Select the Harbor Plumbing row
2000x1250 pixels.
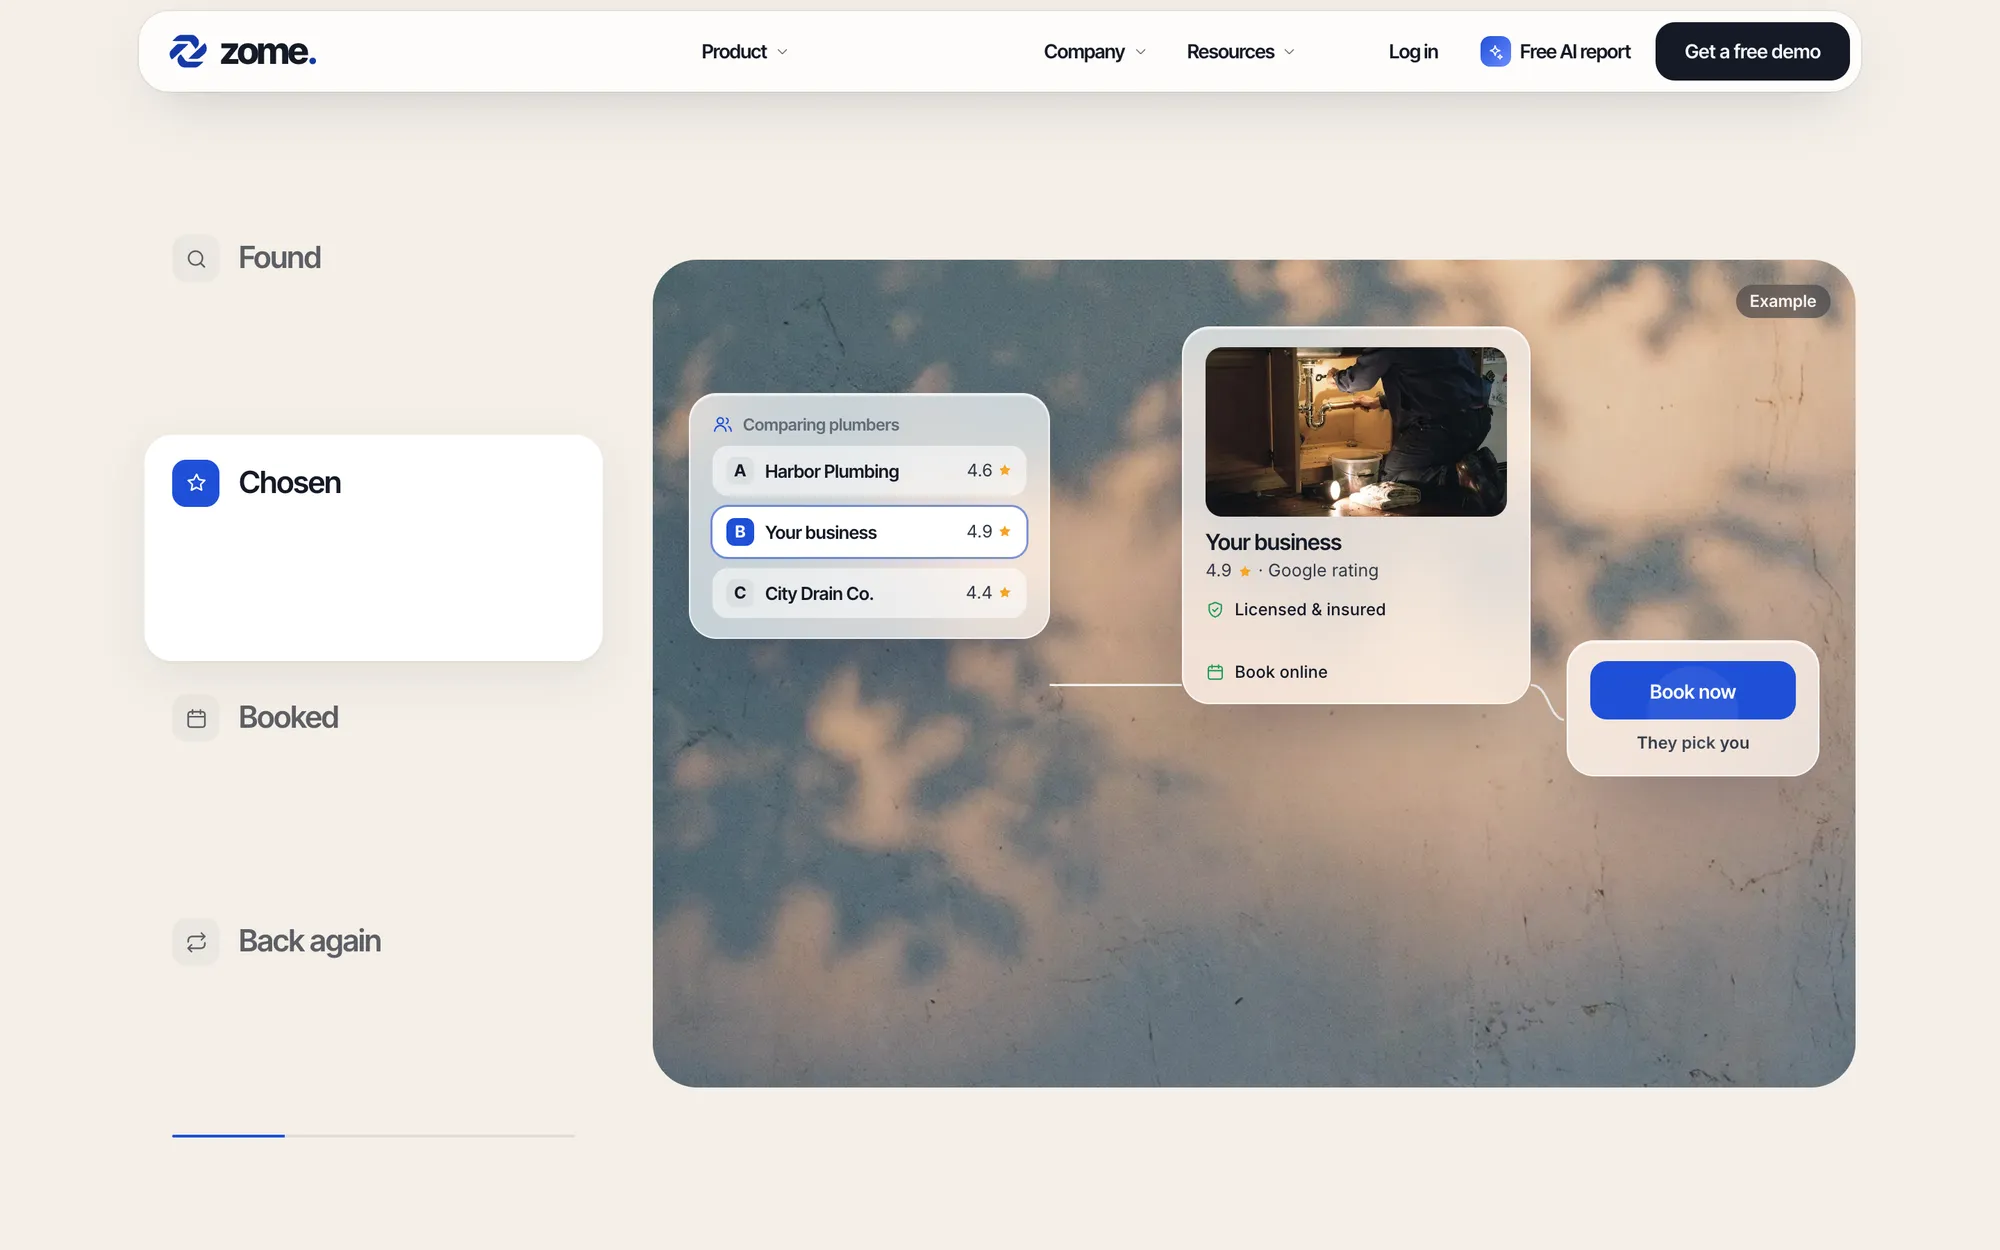click(869, 471)
